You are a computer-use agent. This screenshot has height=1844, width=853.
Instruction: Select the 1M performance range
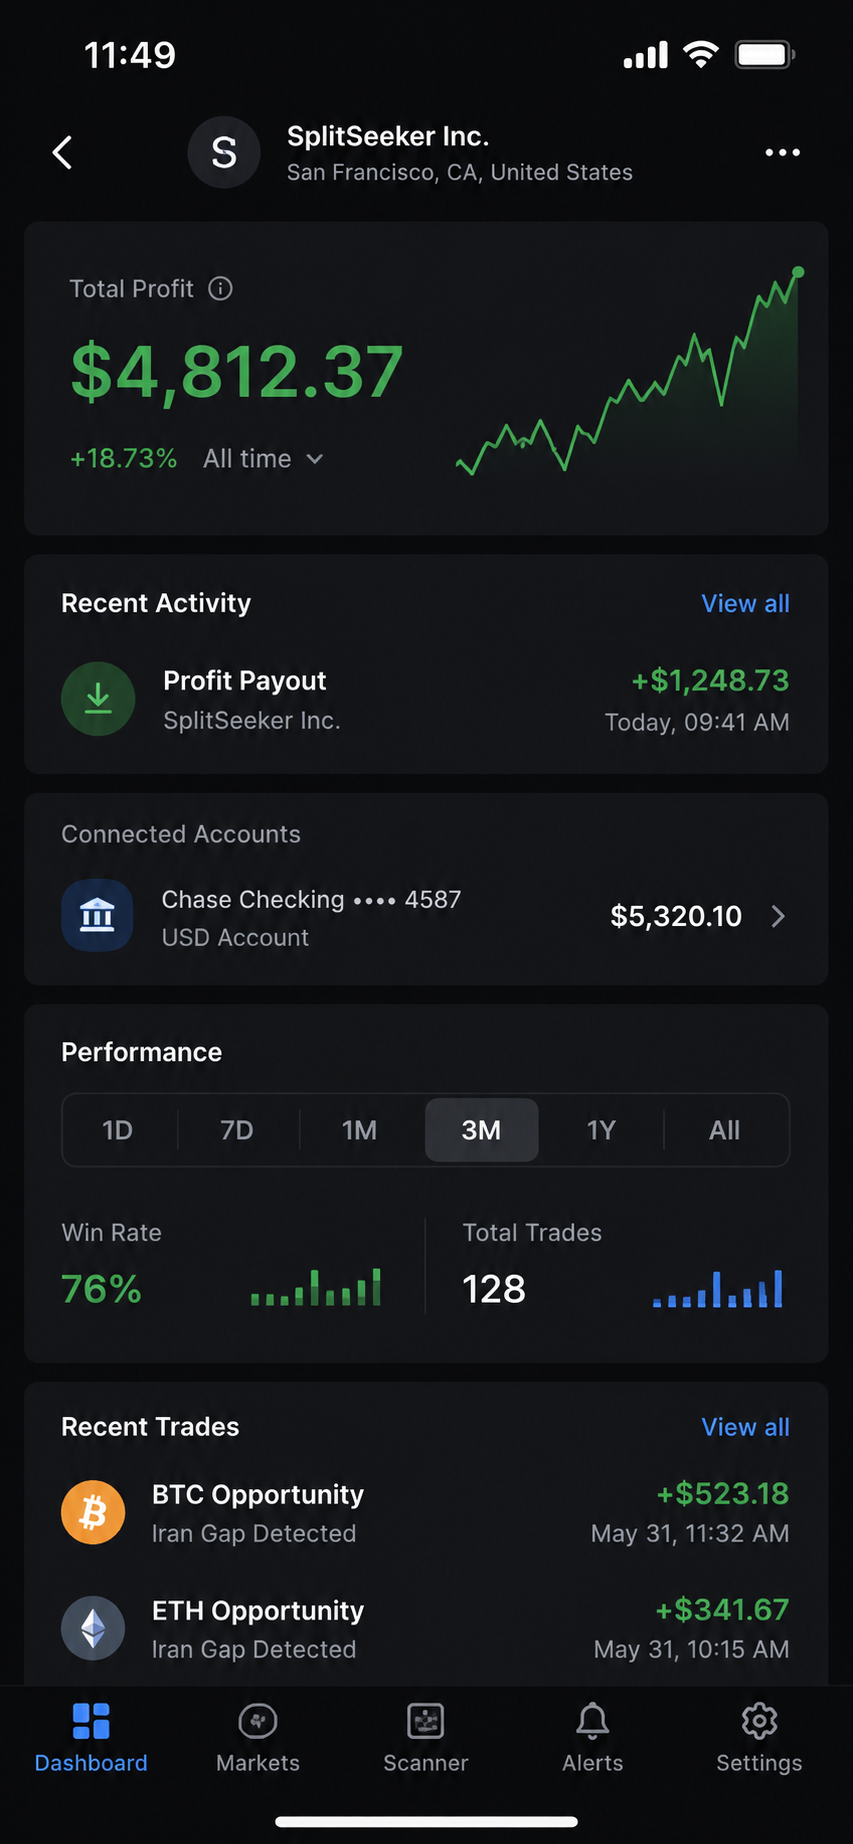[360, 1130]
